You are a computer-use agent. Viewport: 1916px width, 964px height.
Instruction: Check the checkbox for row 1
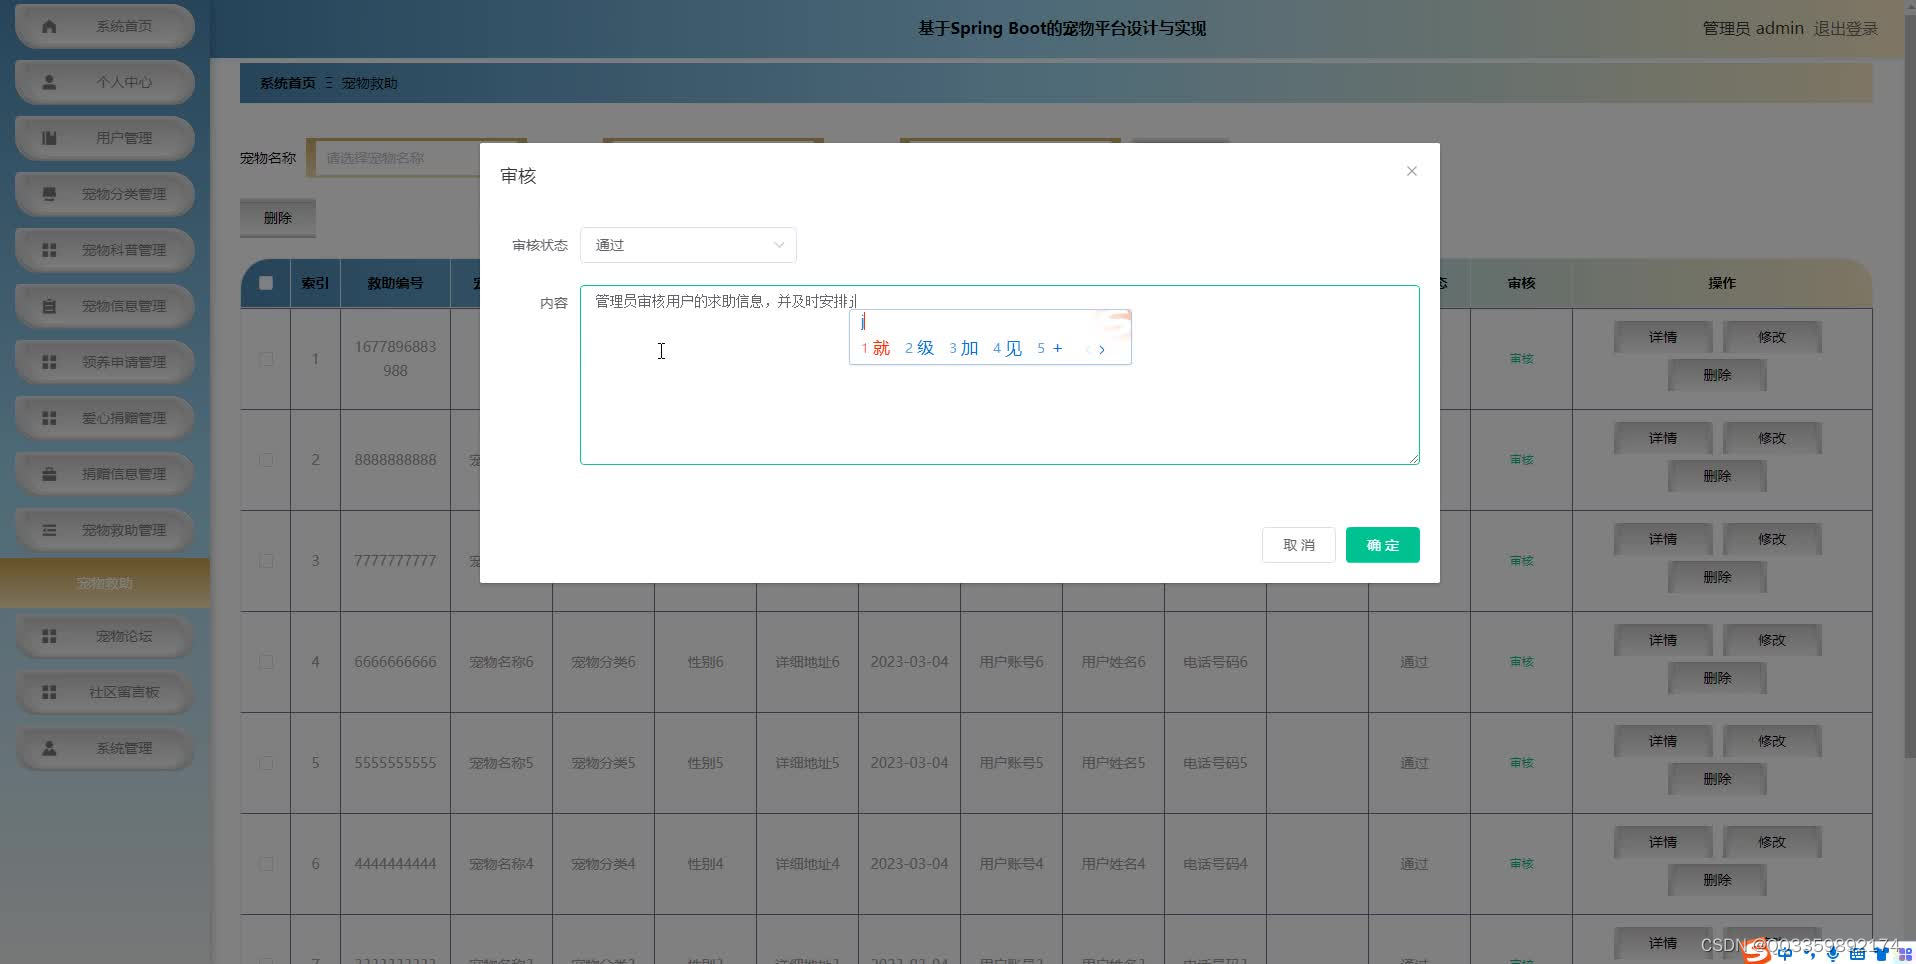[266, 359]
